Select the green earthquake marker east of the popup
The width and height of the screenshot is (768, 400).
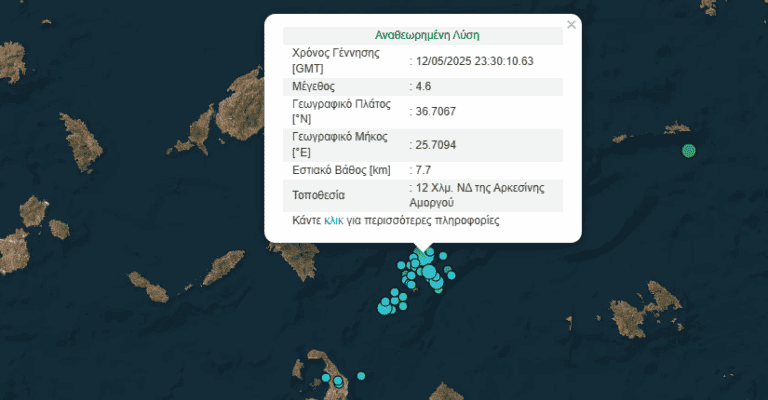click(x=688, y=151)
